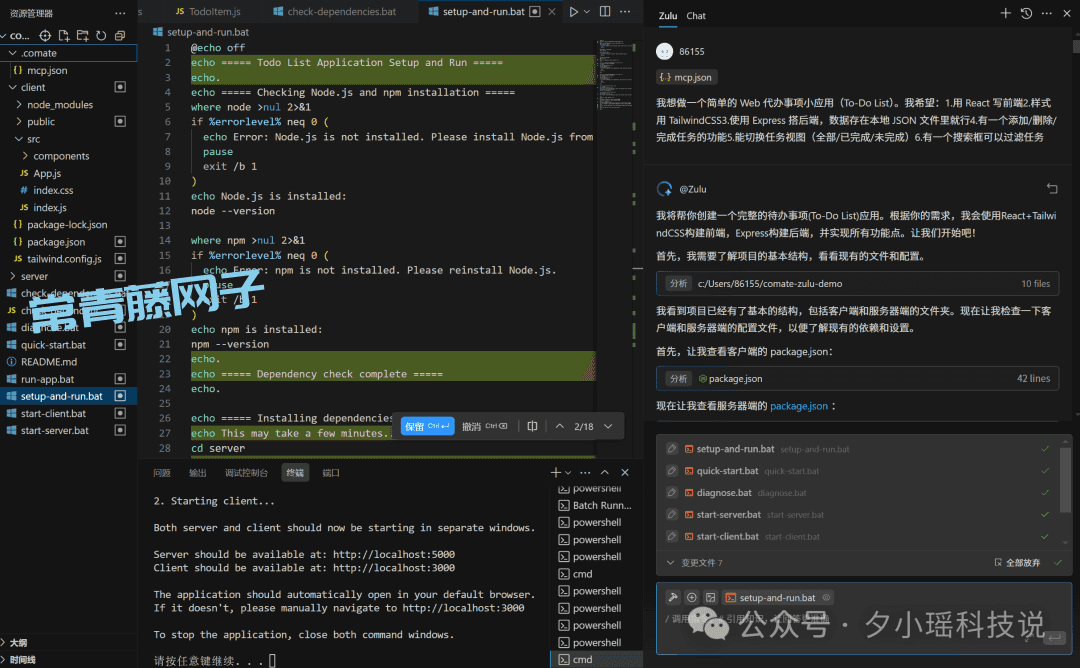The width and height of the screenshot is (1080, 668).
Task: Switch to the Chat tab in the Zulu panel
Action: pos(696,16)
